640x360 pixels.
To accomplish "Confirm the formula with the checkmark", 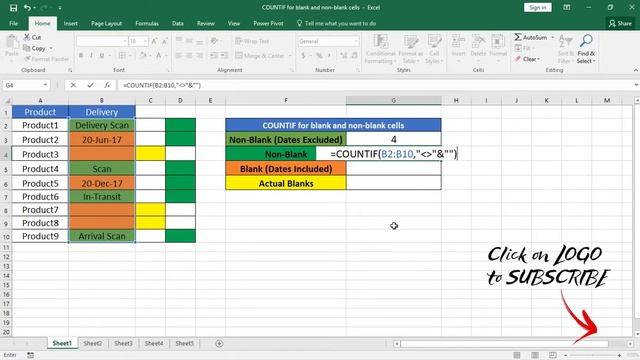I will [90, 85].
